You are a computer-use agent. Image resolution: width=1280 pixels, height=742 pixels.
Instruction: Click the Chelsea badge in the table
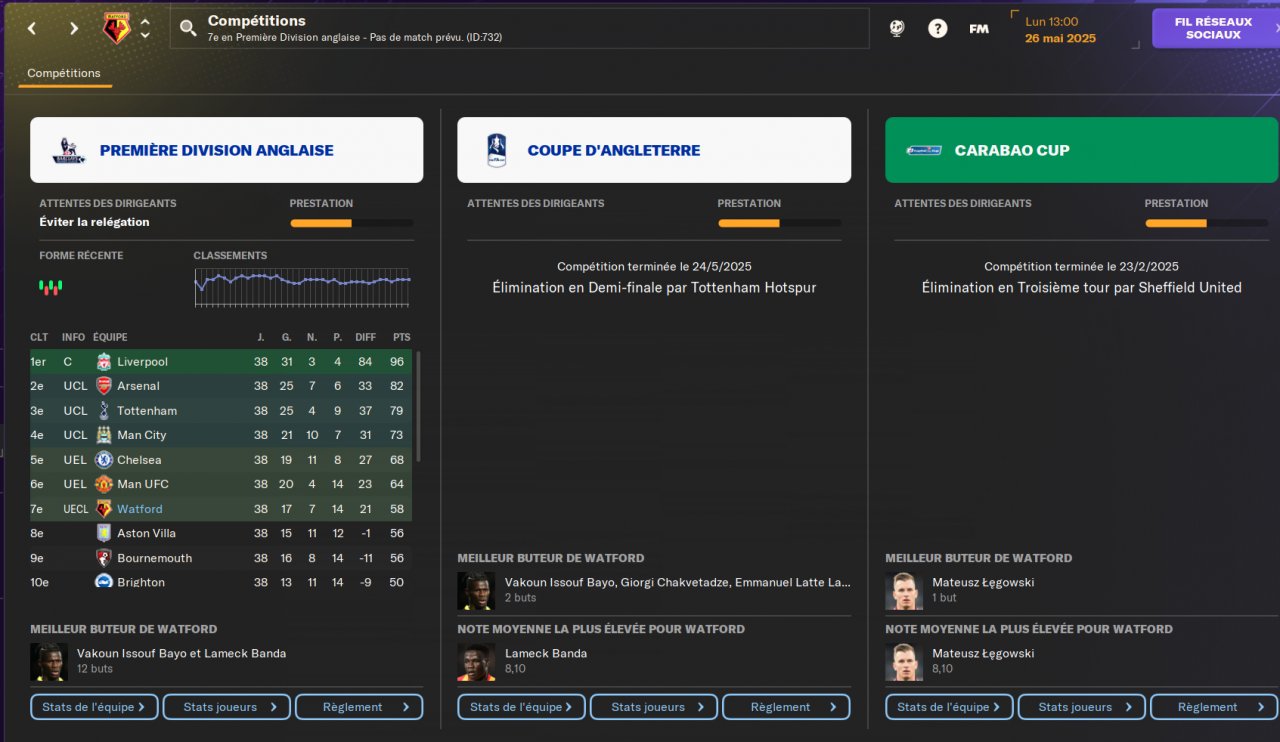[103, 460]
